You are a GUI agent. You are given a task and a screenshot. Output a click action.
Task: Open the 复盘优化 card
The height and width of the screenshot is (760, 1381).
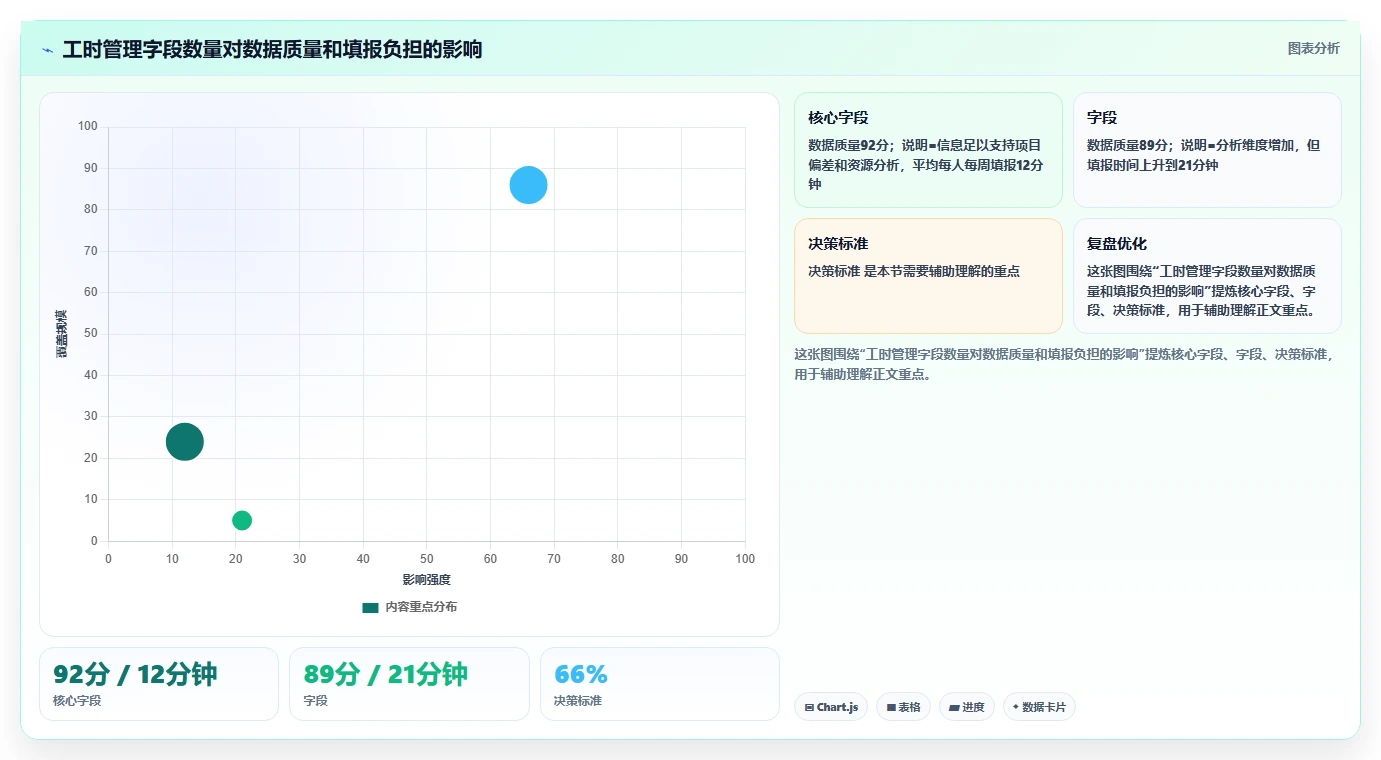[1207, 276]
